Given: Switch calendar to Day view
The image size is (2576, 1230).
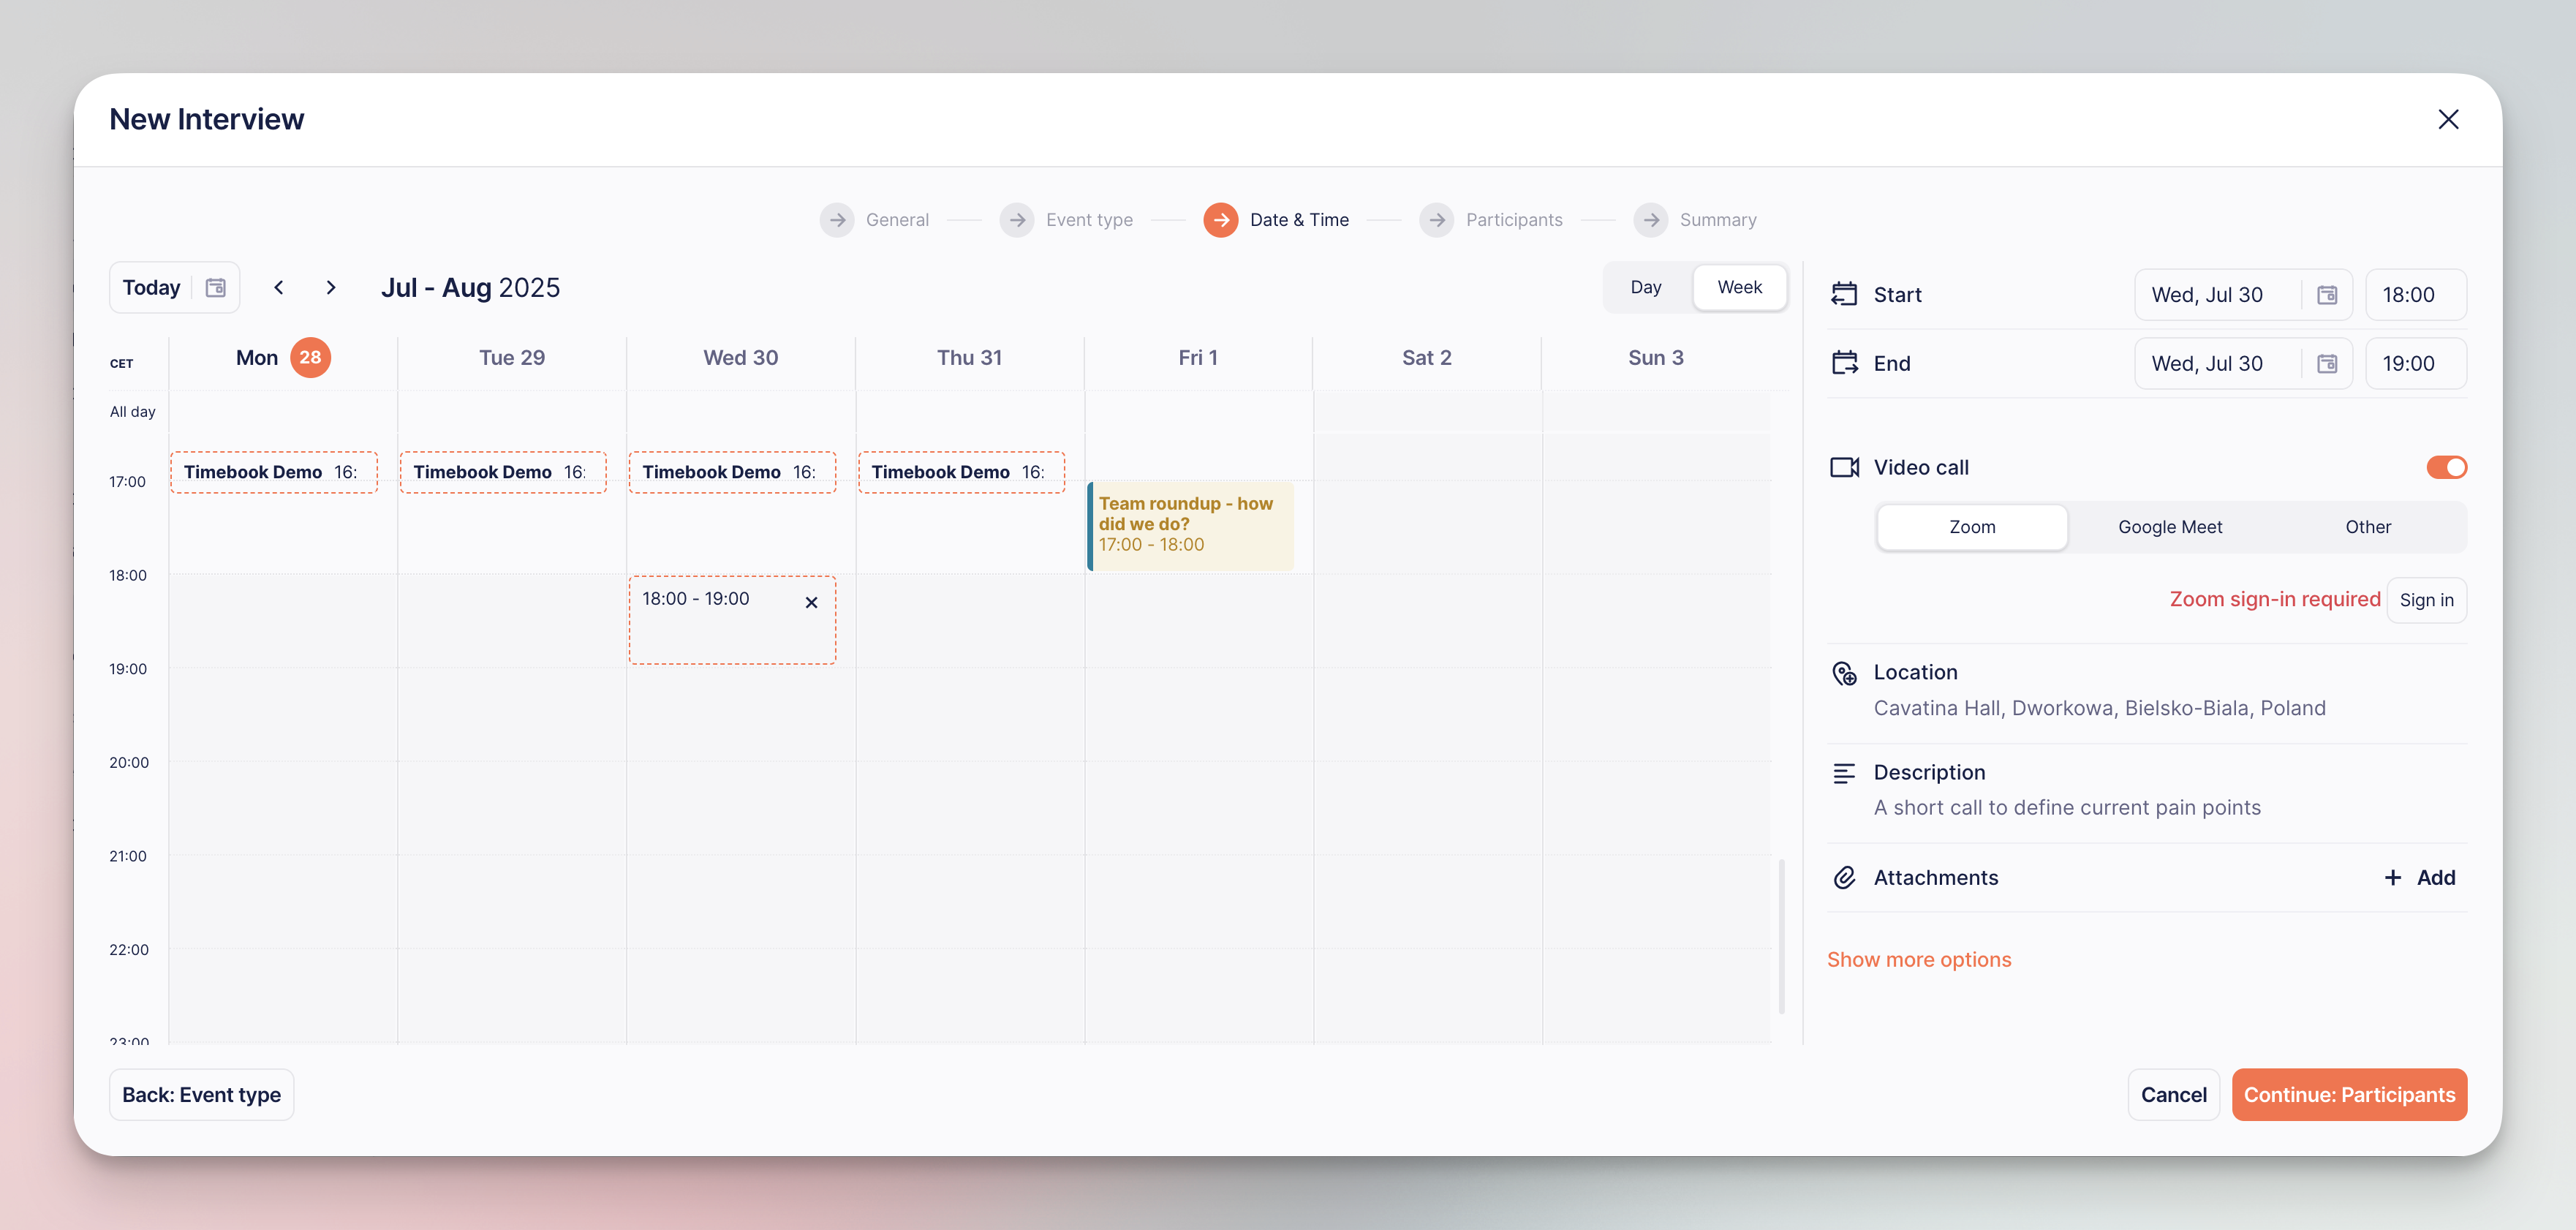Looking at the screenshot, I should click(1645, 287).
